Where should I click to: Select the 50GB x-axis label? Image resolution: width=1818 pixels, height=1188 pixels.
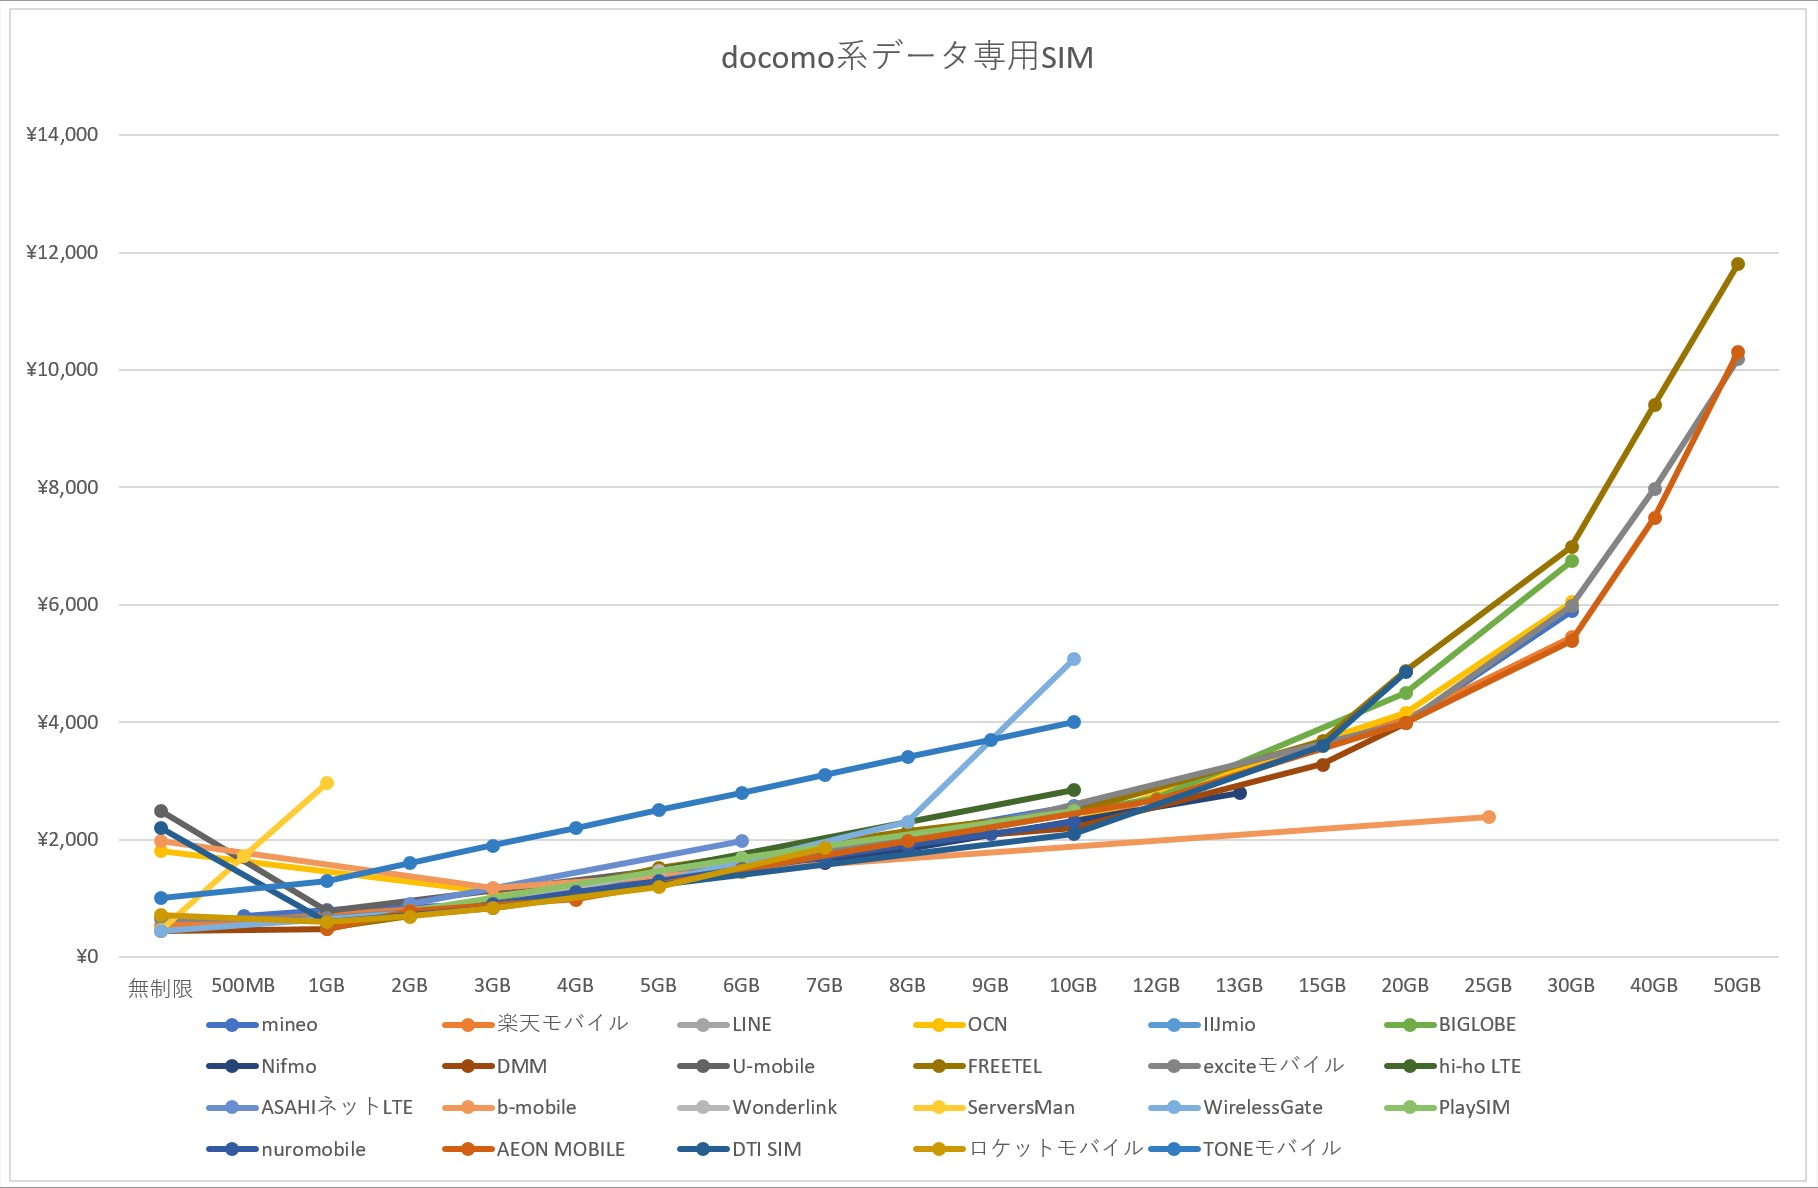coord(1737,986)
